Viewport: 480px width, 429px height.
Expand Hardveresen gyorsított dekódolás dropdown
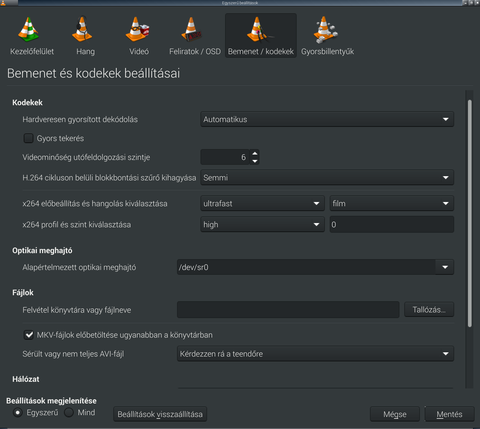pos(327,119)
